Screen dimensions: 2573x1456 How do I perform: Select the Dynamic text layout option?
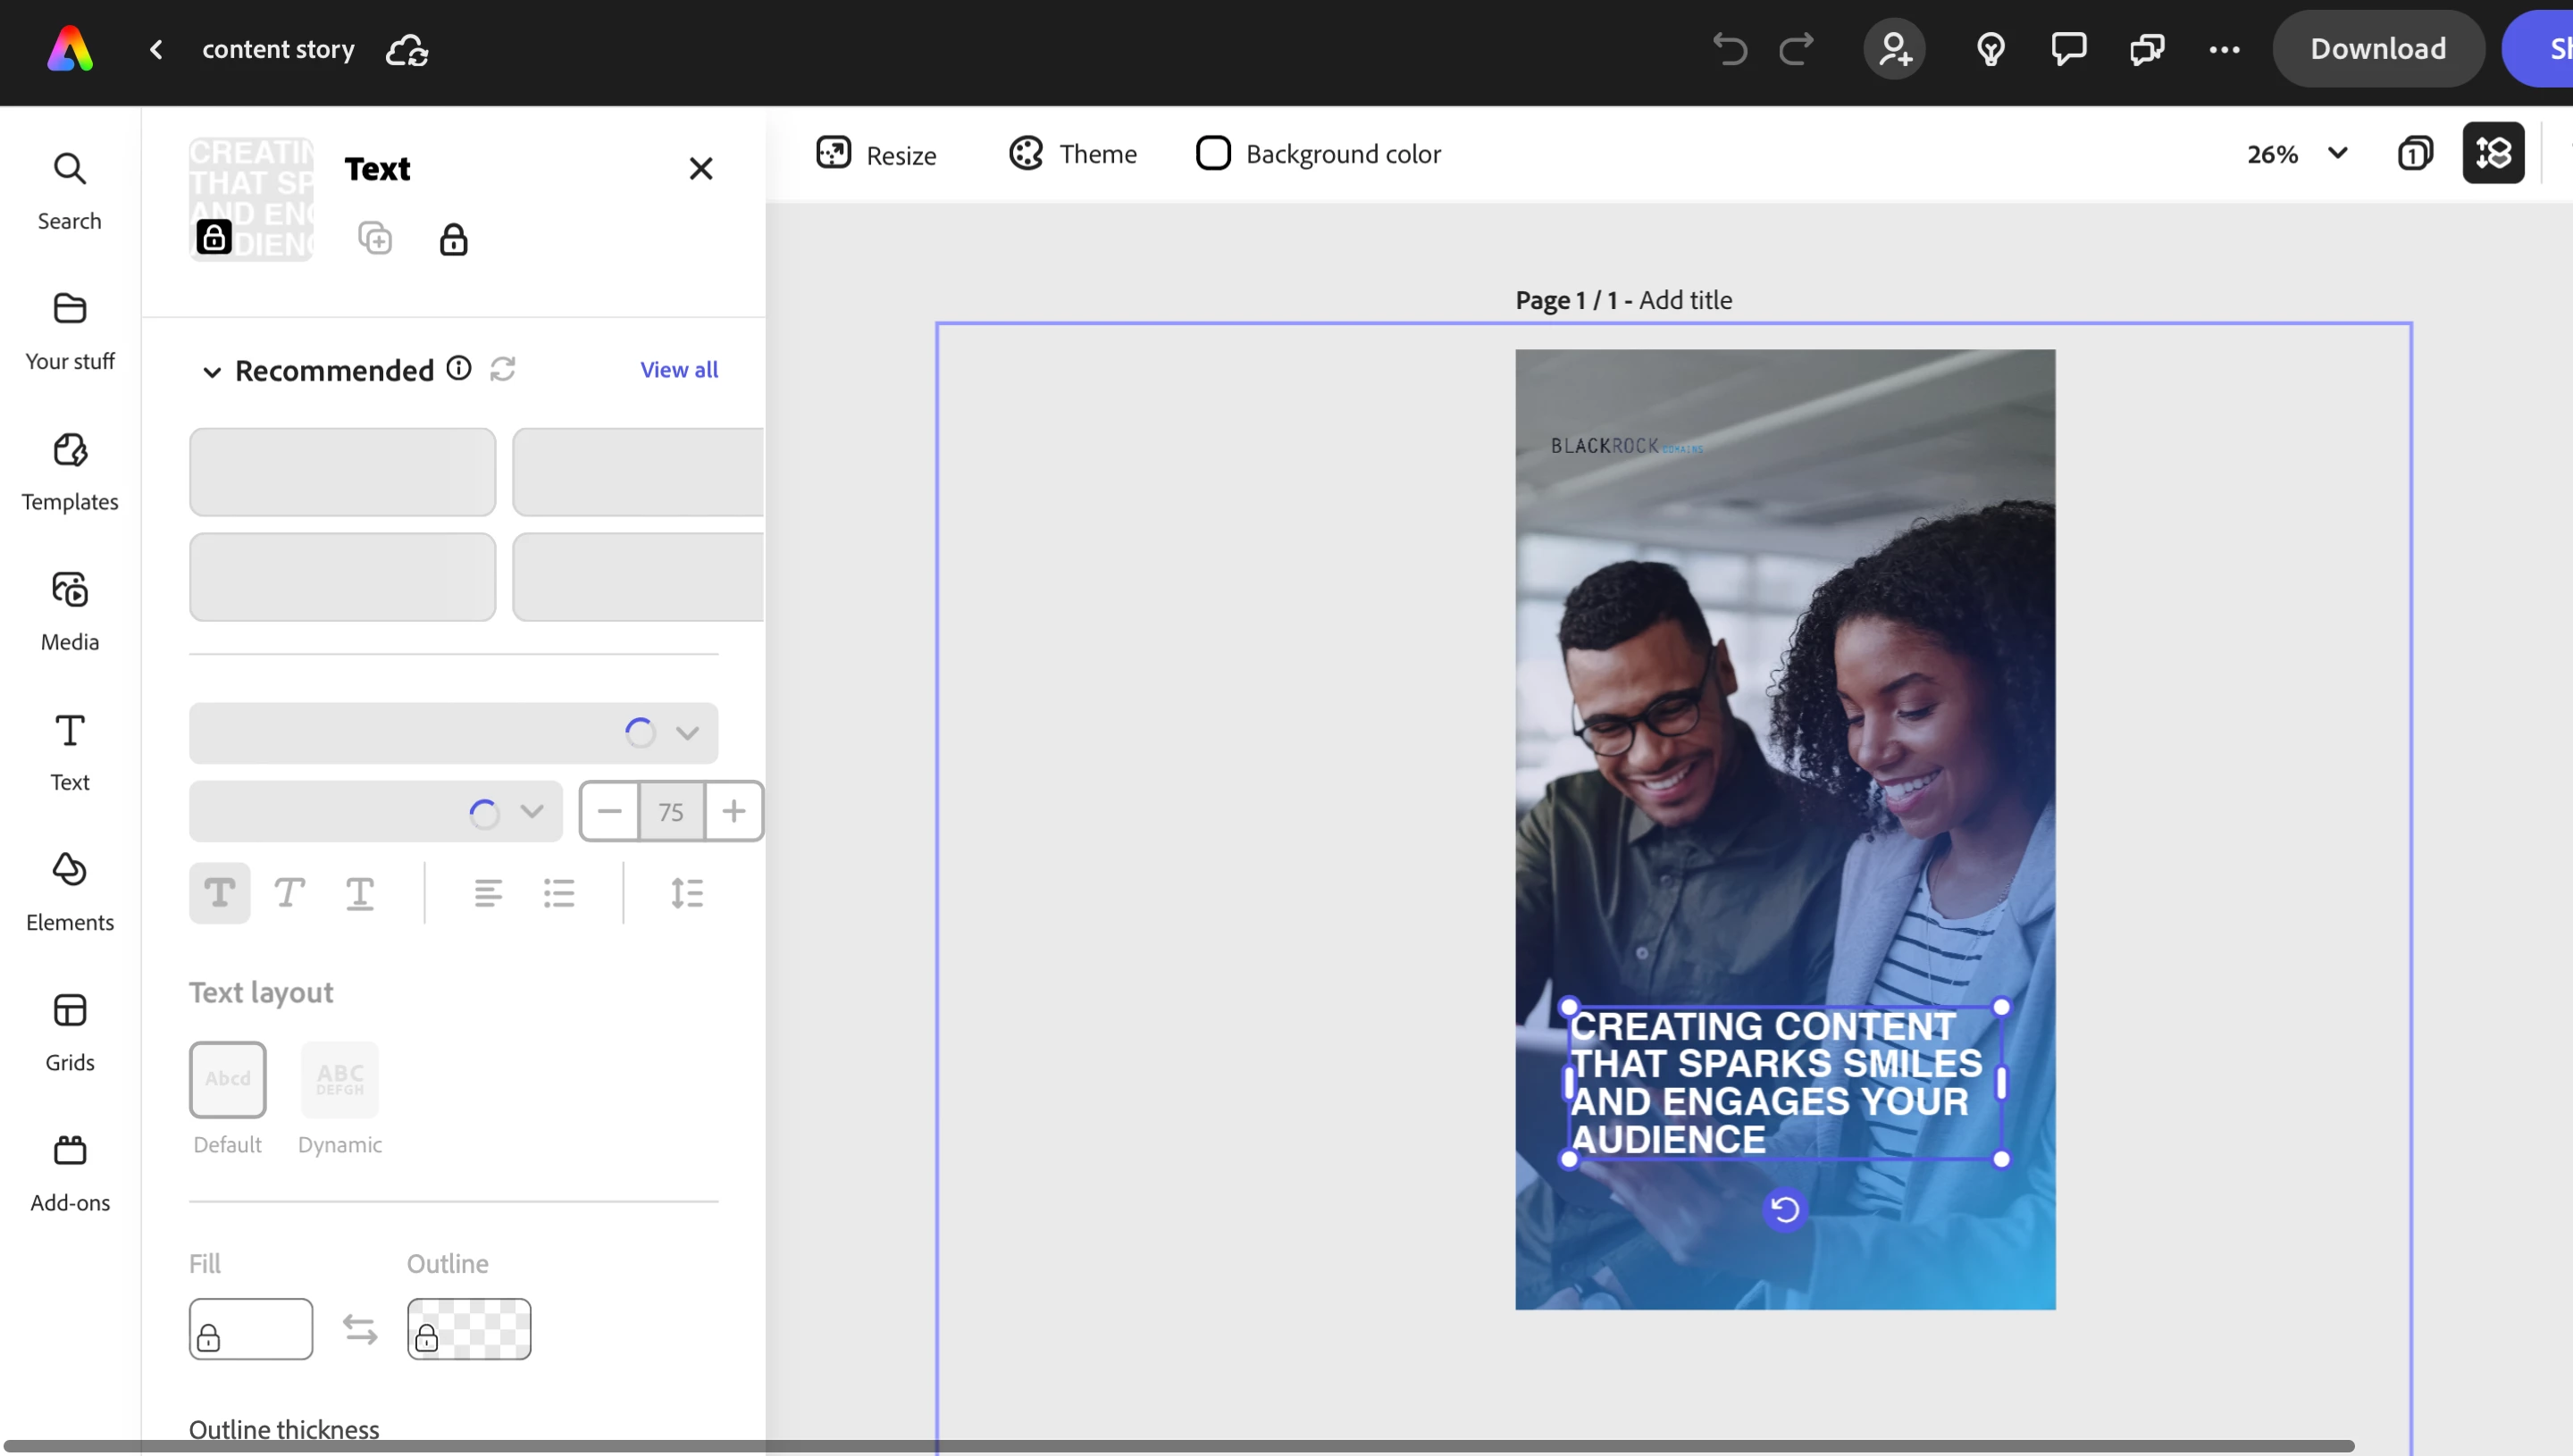(x=339, y=1080)
